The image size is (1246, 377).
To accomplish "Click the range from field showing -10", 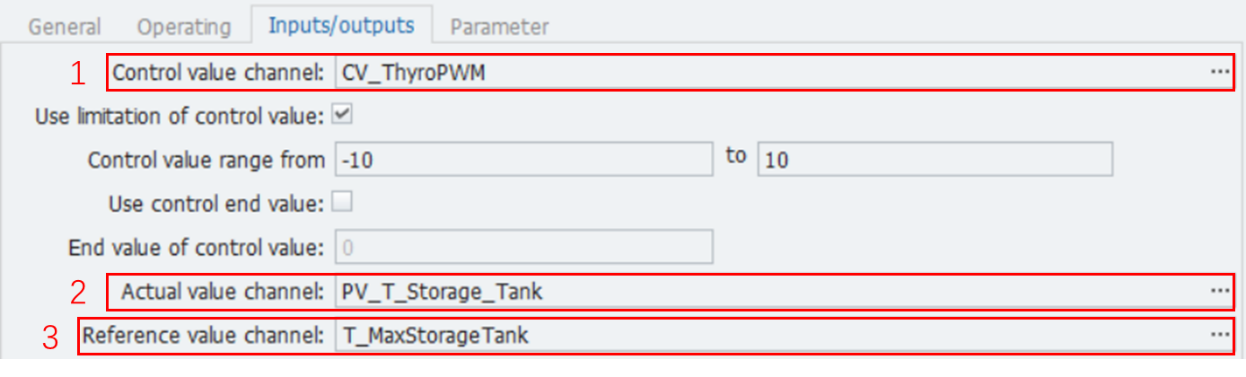I will (523, 160).
